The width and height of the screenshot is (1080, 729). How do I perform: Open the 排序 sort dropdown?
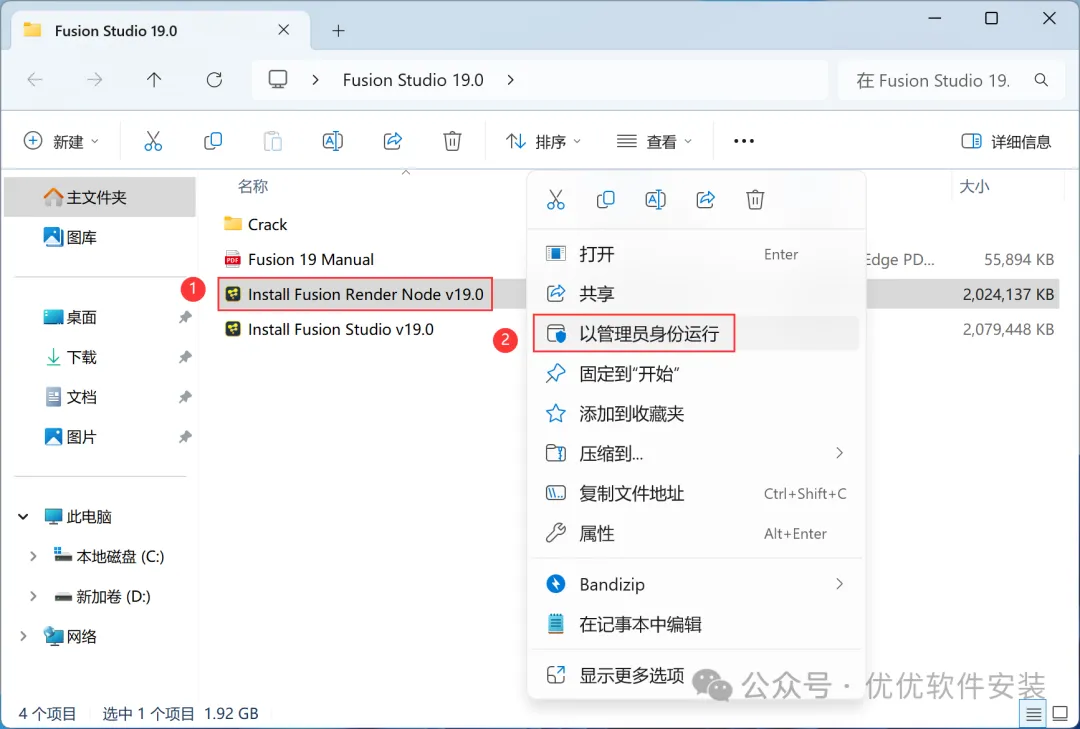point(543,141)
